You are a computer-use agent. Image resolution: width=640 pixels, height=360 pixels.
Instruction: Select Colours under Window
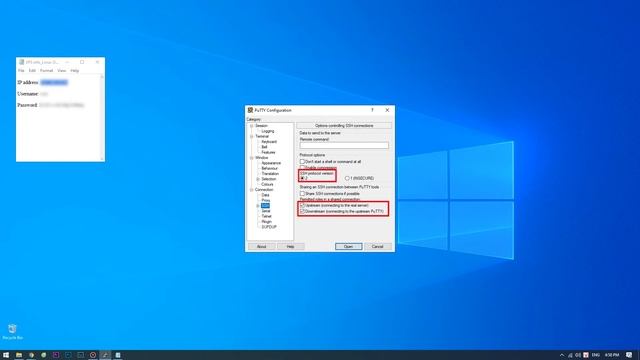click(x=267, y=184)
